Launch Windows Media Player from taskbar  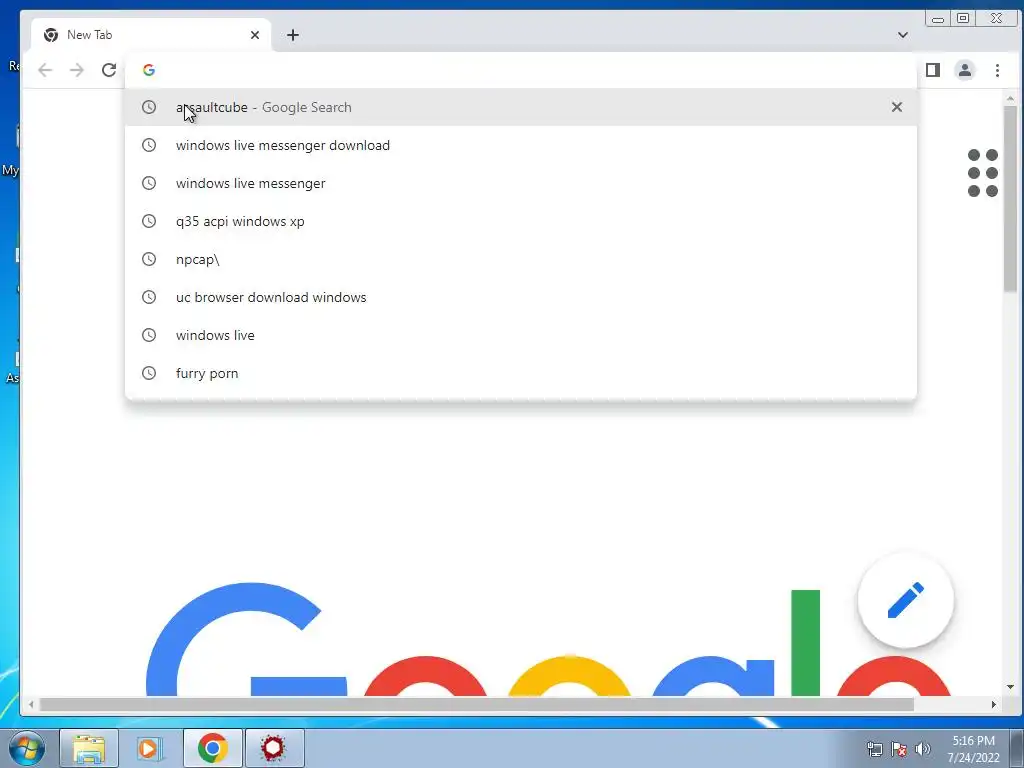pyautogui.click(x=150, y=748)
